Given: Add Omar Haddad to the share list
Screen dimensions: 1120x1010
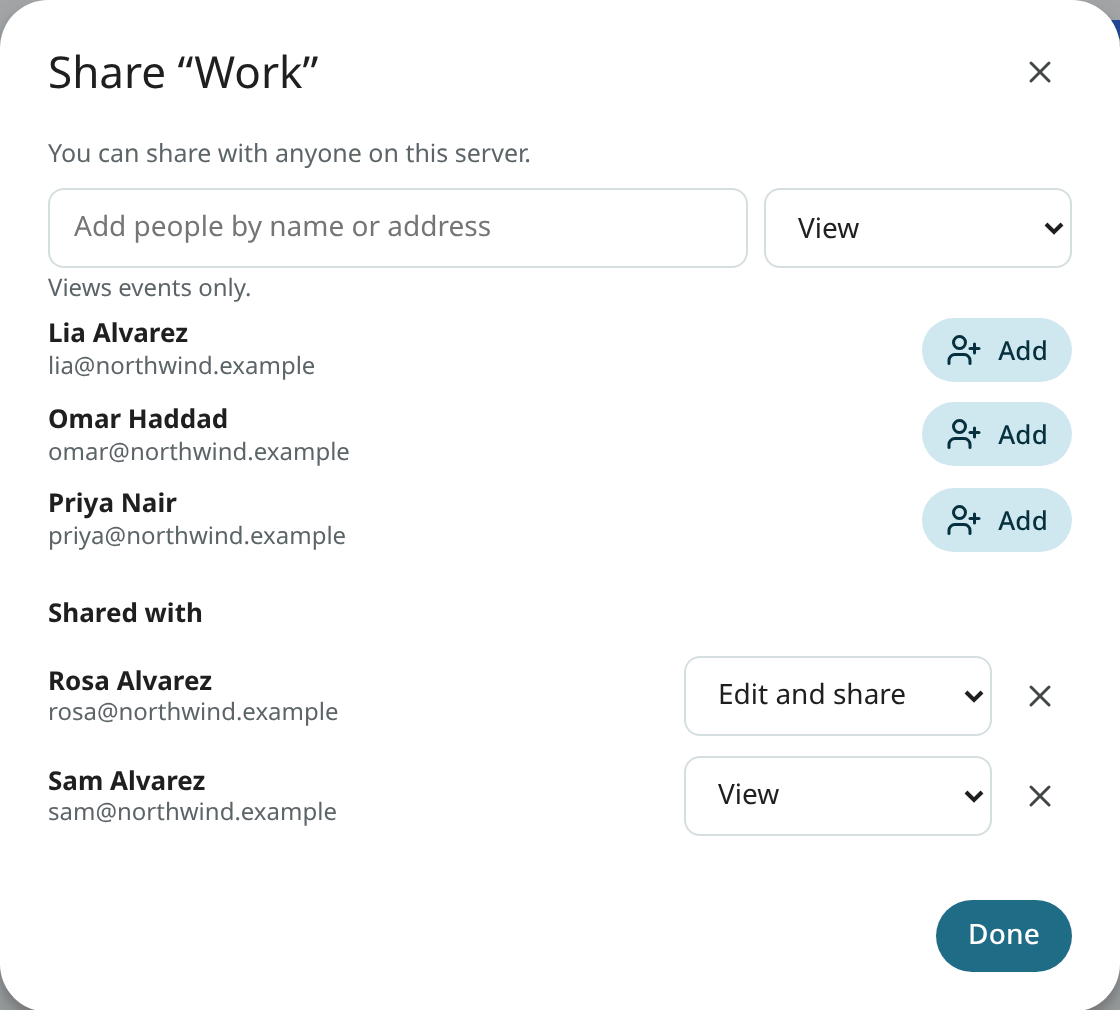Looking at the screenshot, I should (996, 434).
